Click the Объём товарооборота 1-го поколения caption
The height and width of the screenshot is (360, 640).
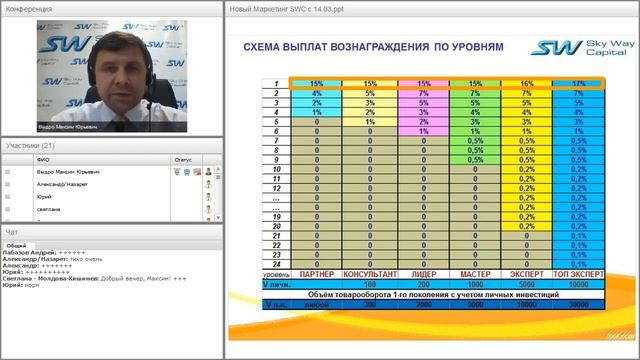(x=433, y=294)
